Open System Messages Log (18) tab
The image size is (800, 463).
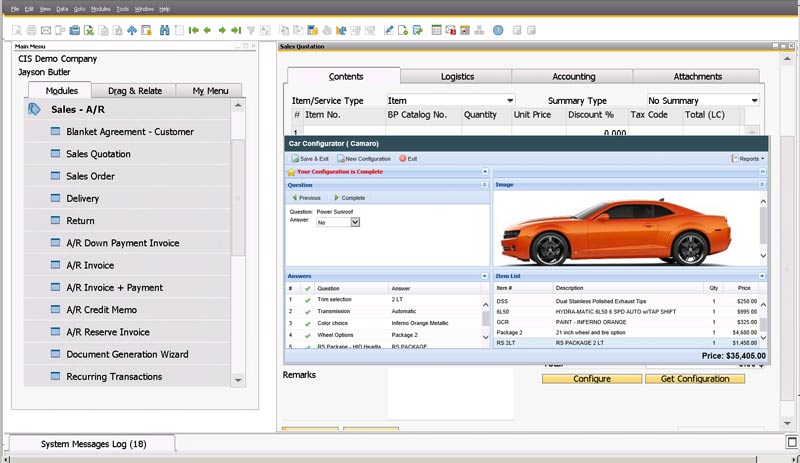click(93, 444)
